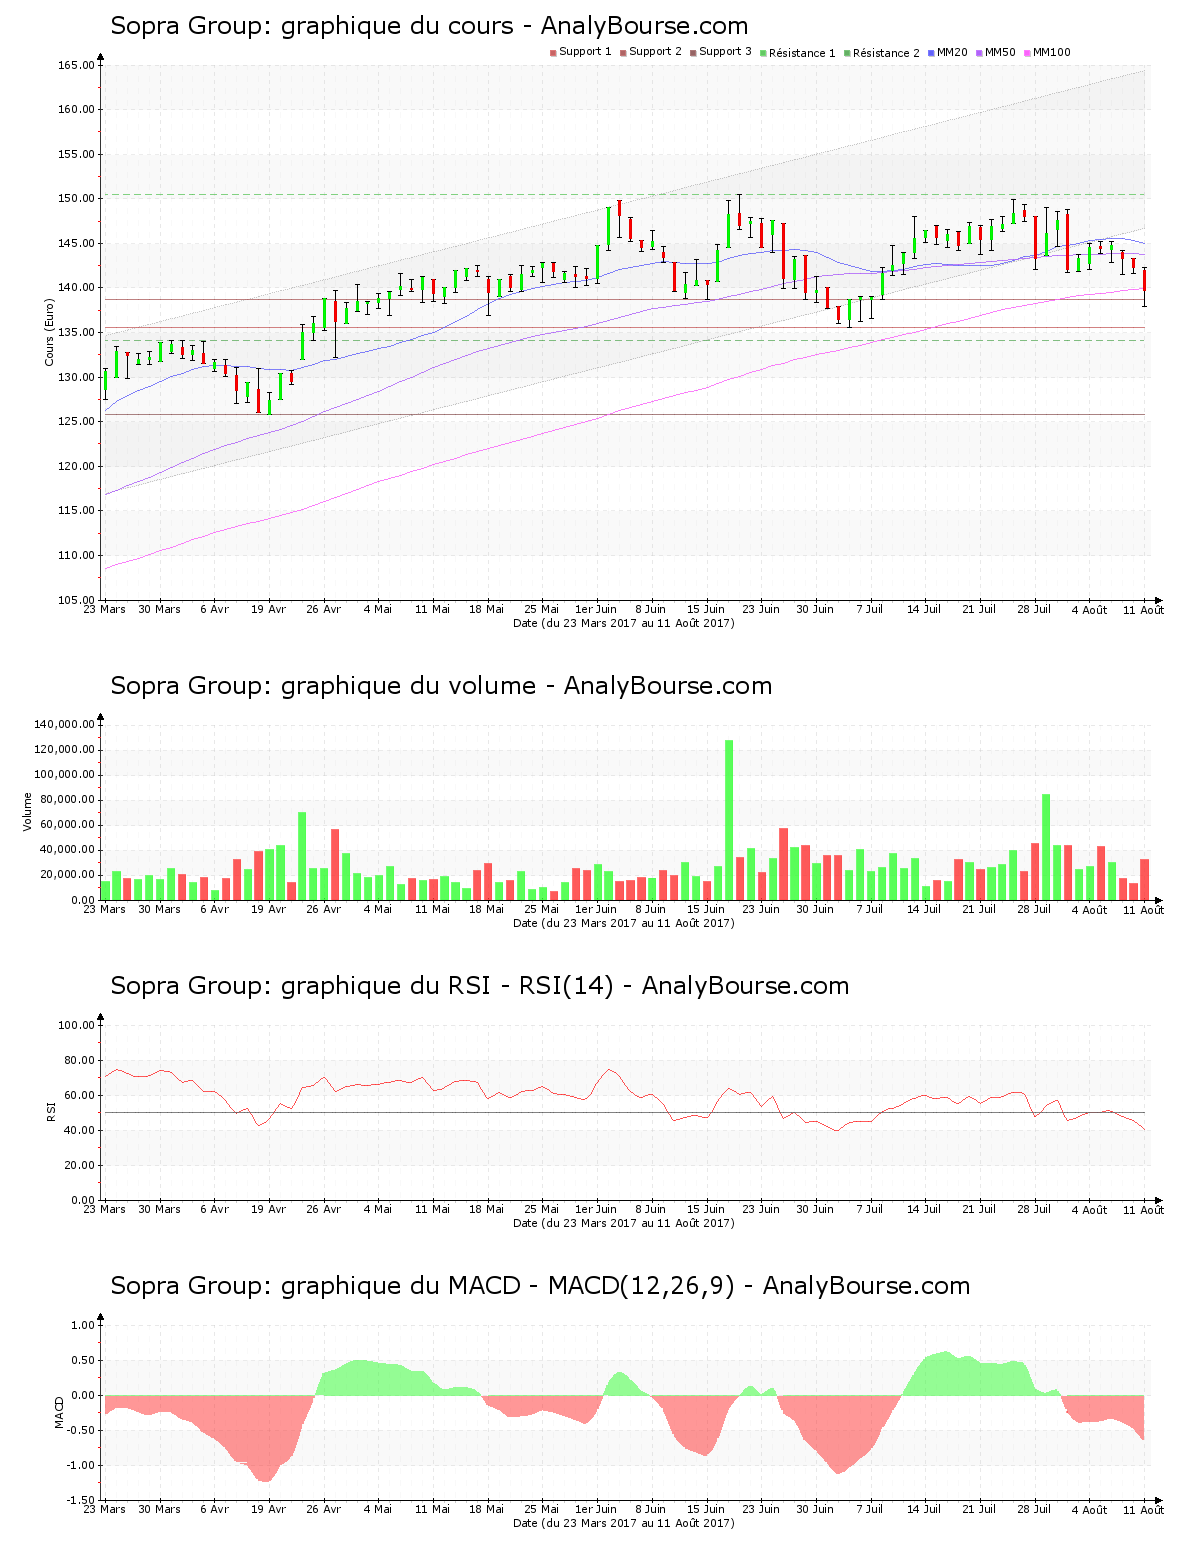Click the 135.00 price axis value
This screenshot has width=1200, height=1550.
coord(77,333)
